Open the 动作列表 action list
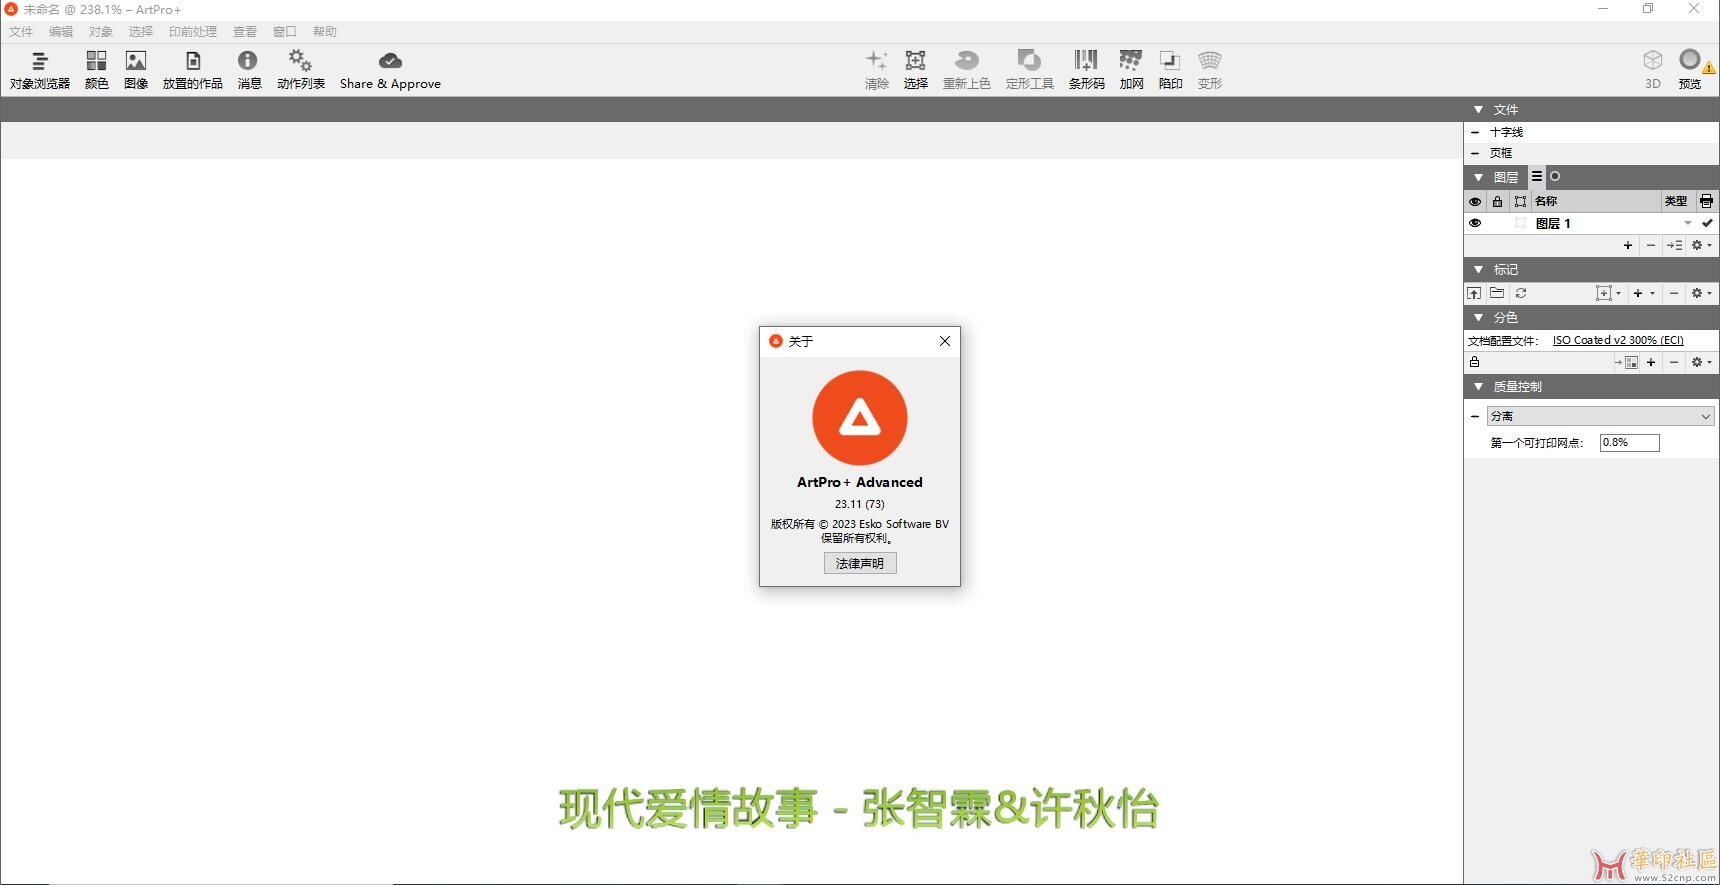1720x885 pixels. click(301, 70)
